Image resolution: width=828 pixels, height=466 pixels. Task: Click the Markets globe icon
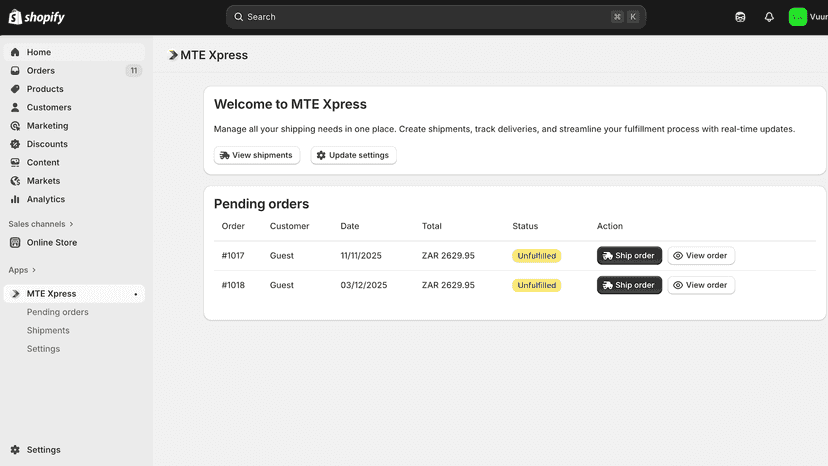tap(15, 181)
